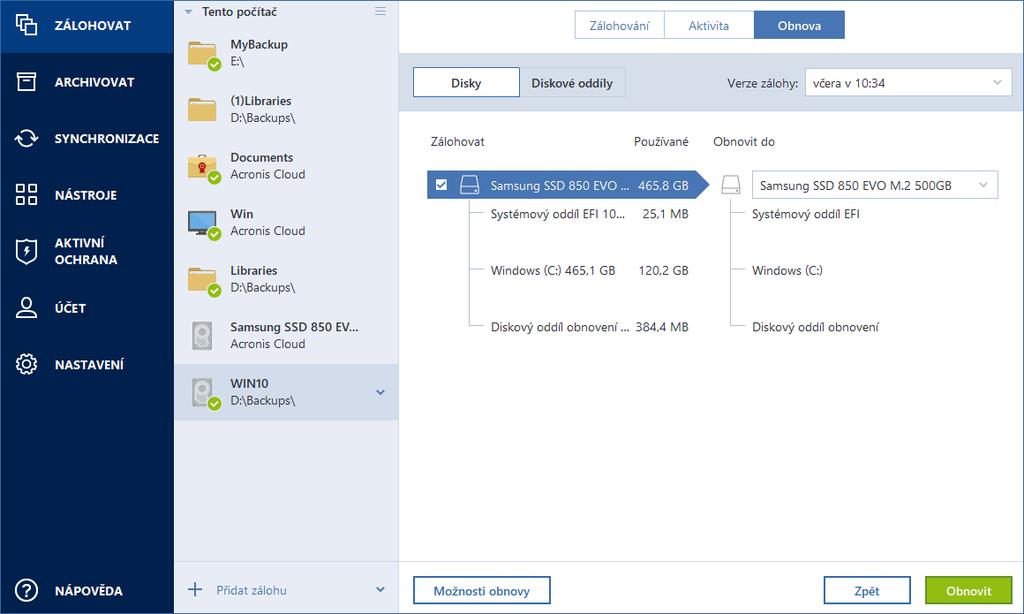Select the Libraries folder backup icon

pos(202,280)
